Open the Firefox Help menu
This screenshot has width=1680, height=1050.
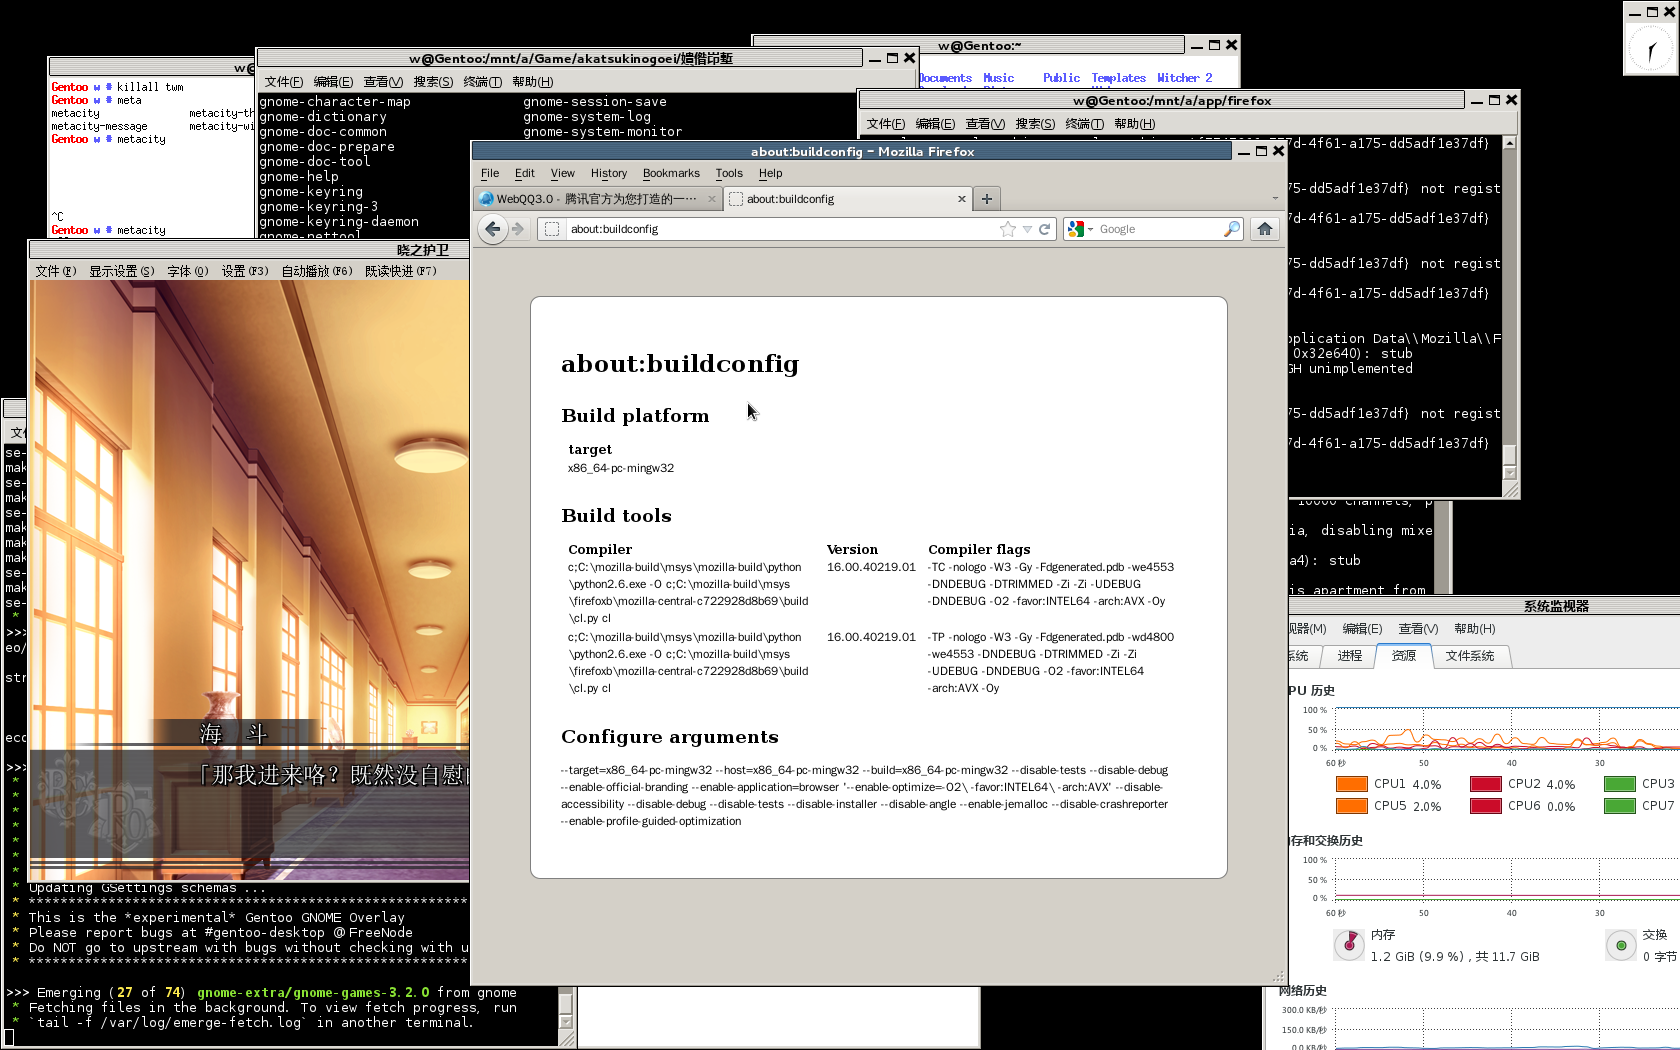pyautogui.click(x=770, y=173)
